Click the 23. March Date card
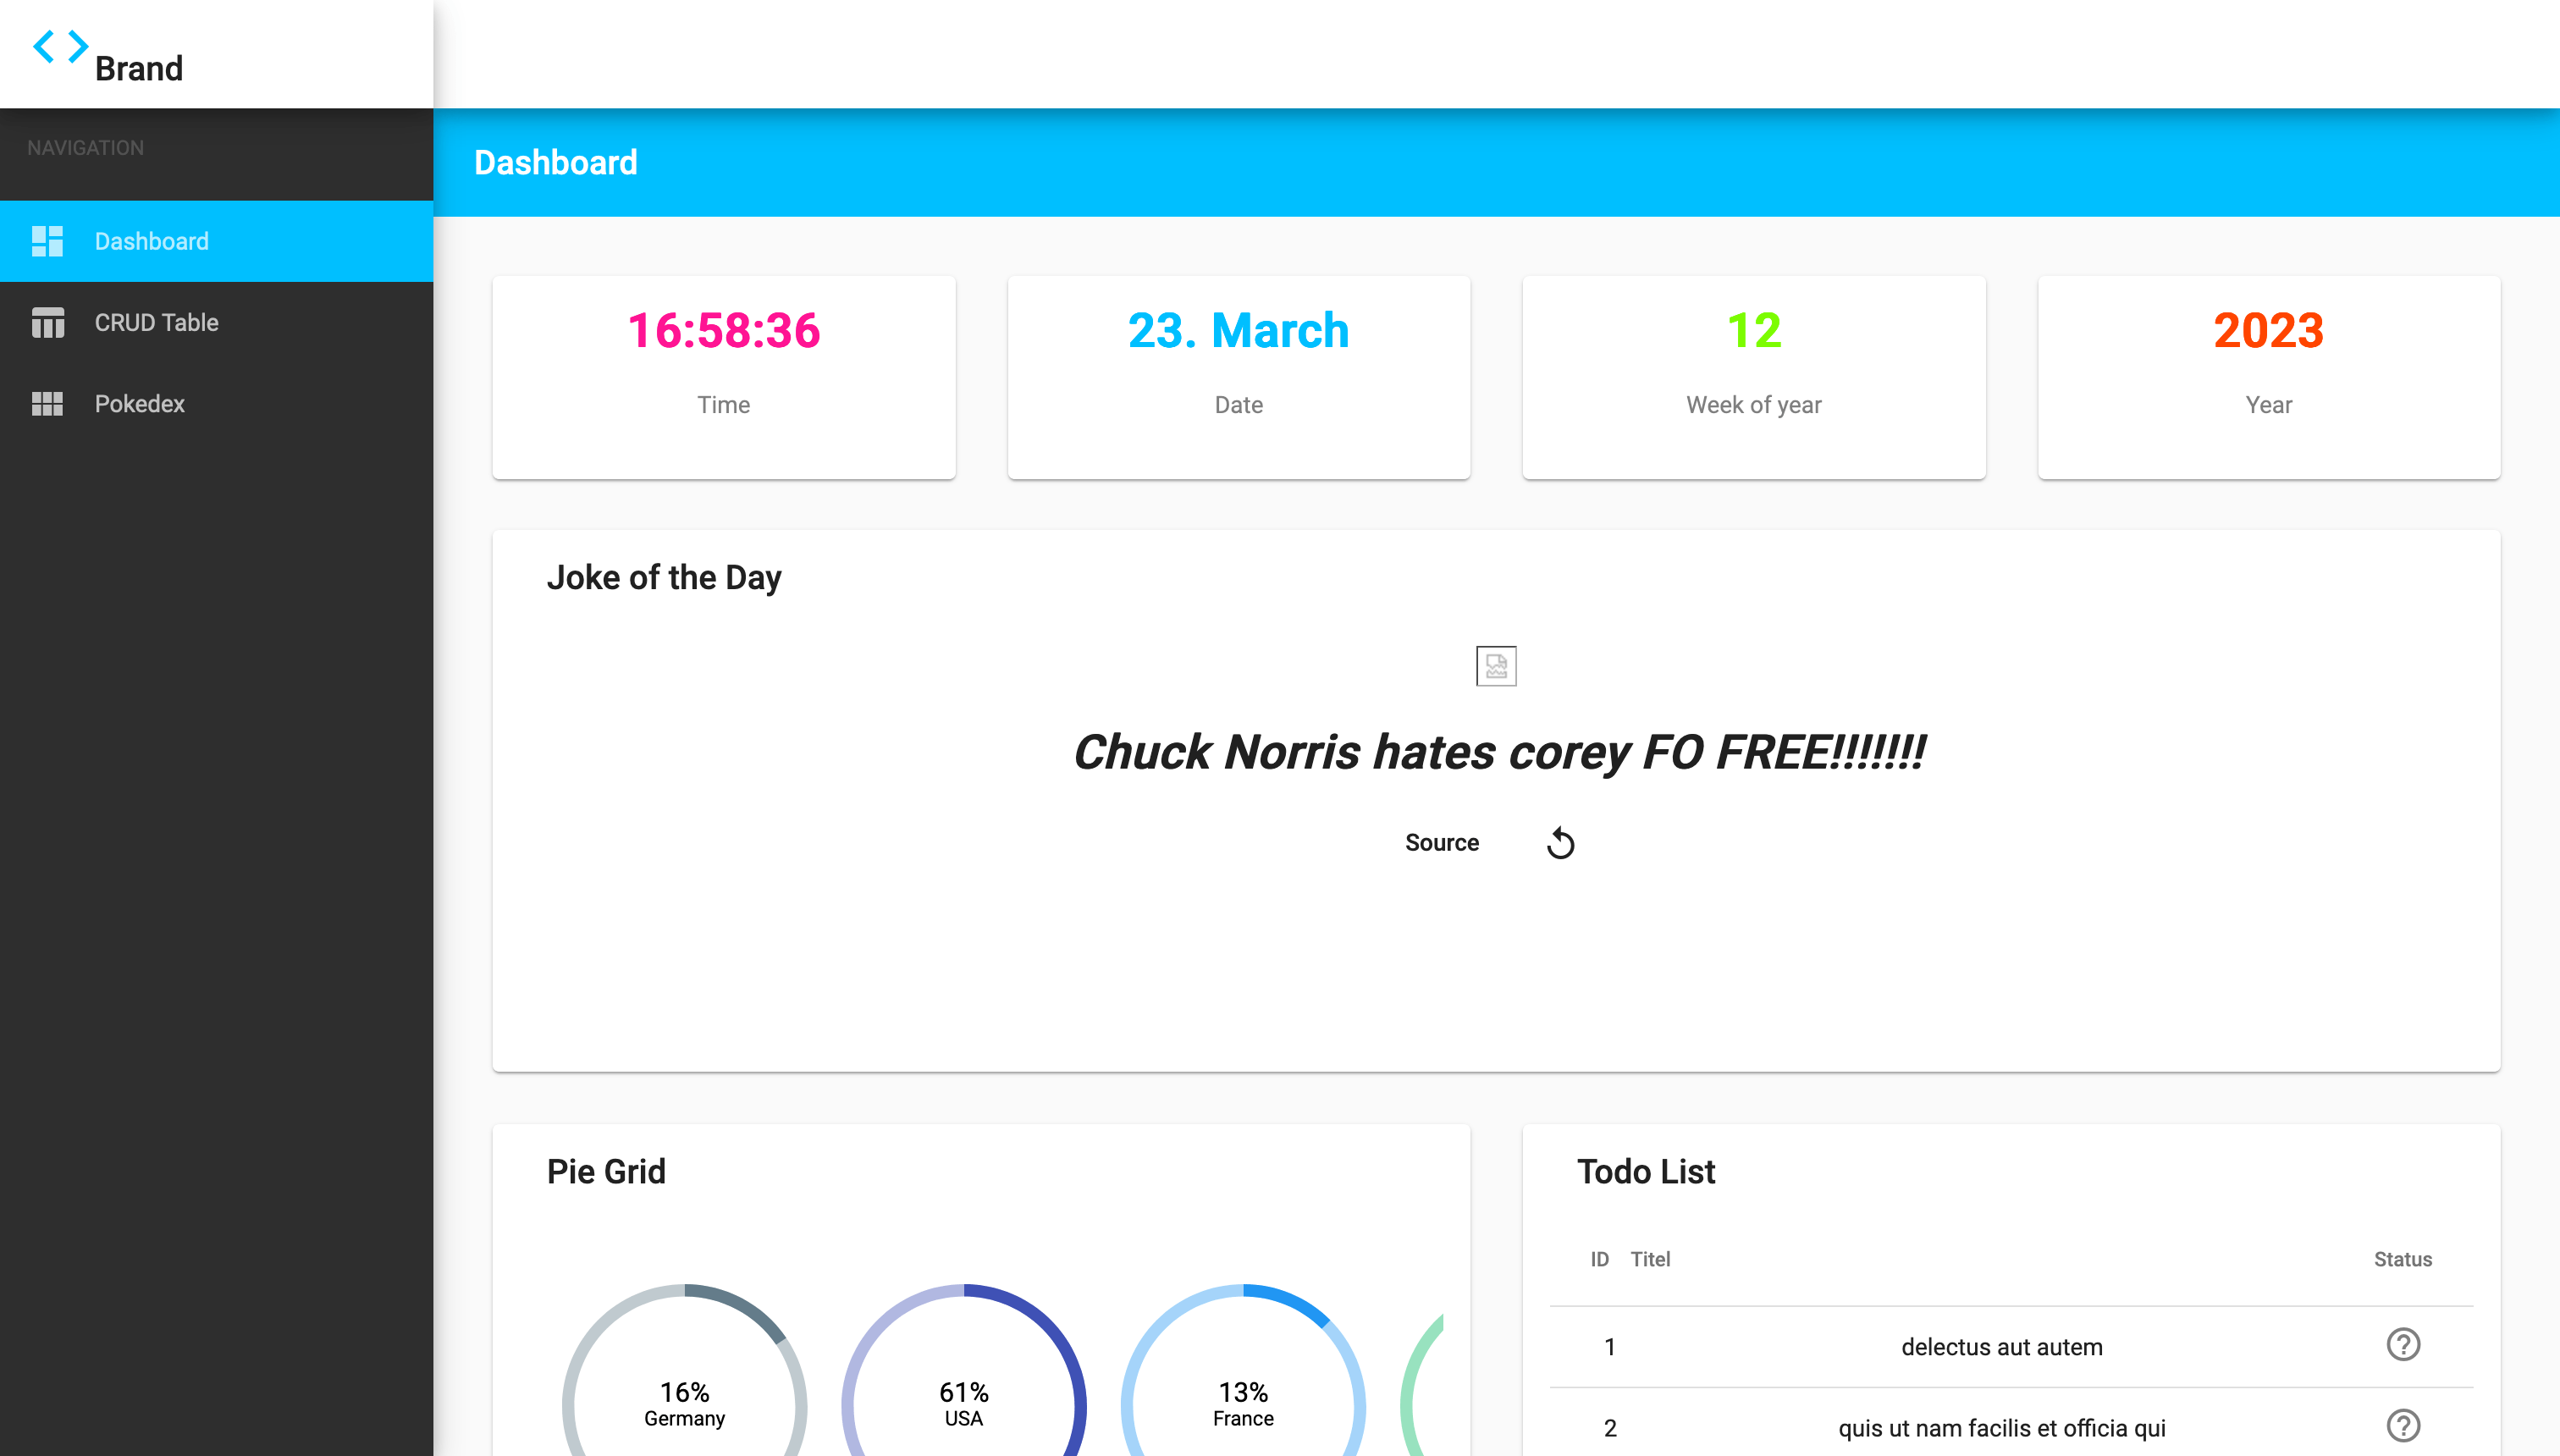 [1238, 377]
